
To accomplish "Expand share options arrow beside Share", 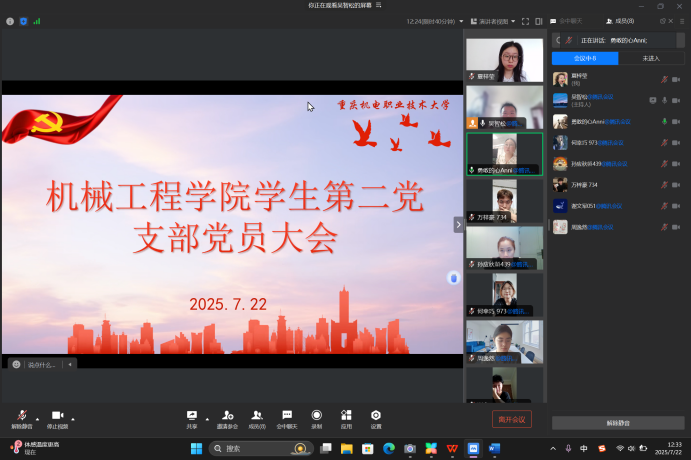I will pos(207,419).
